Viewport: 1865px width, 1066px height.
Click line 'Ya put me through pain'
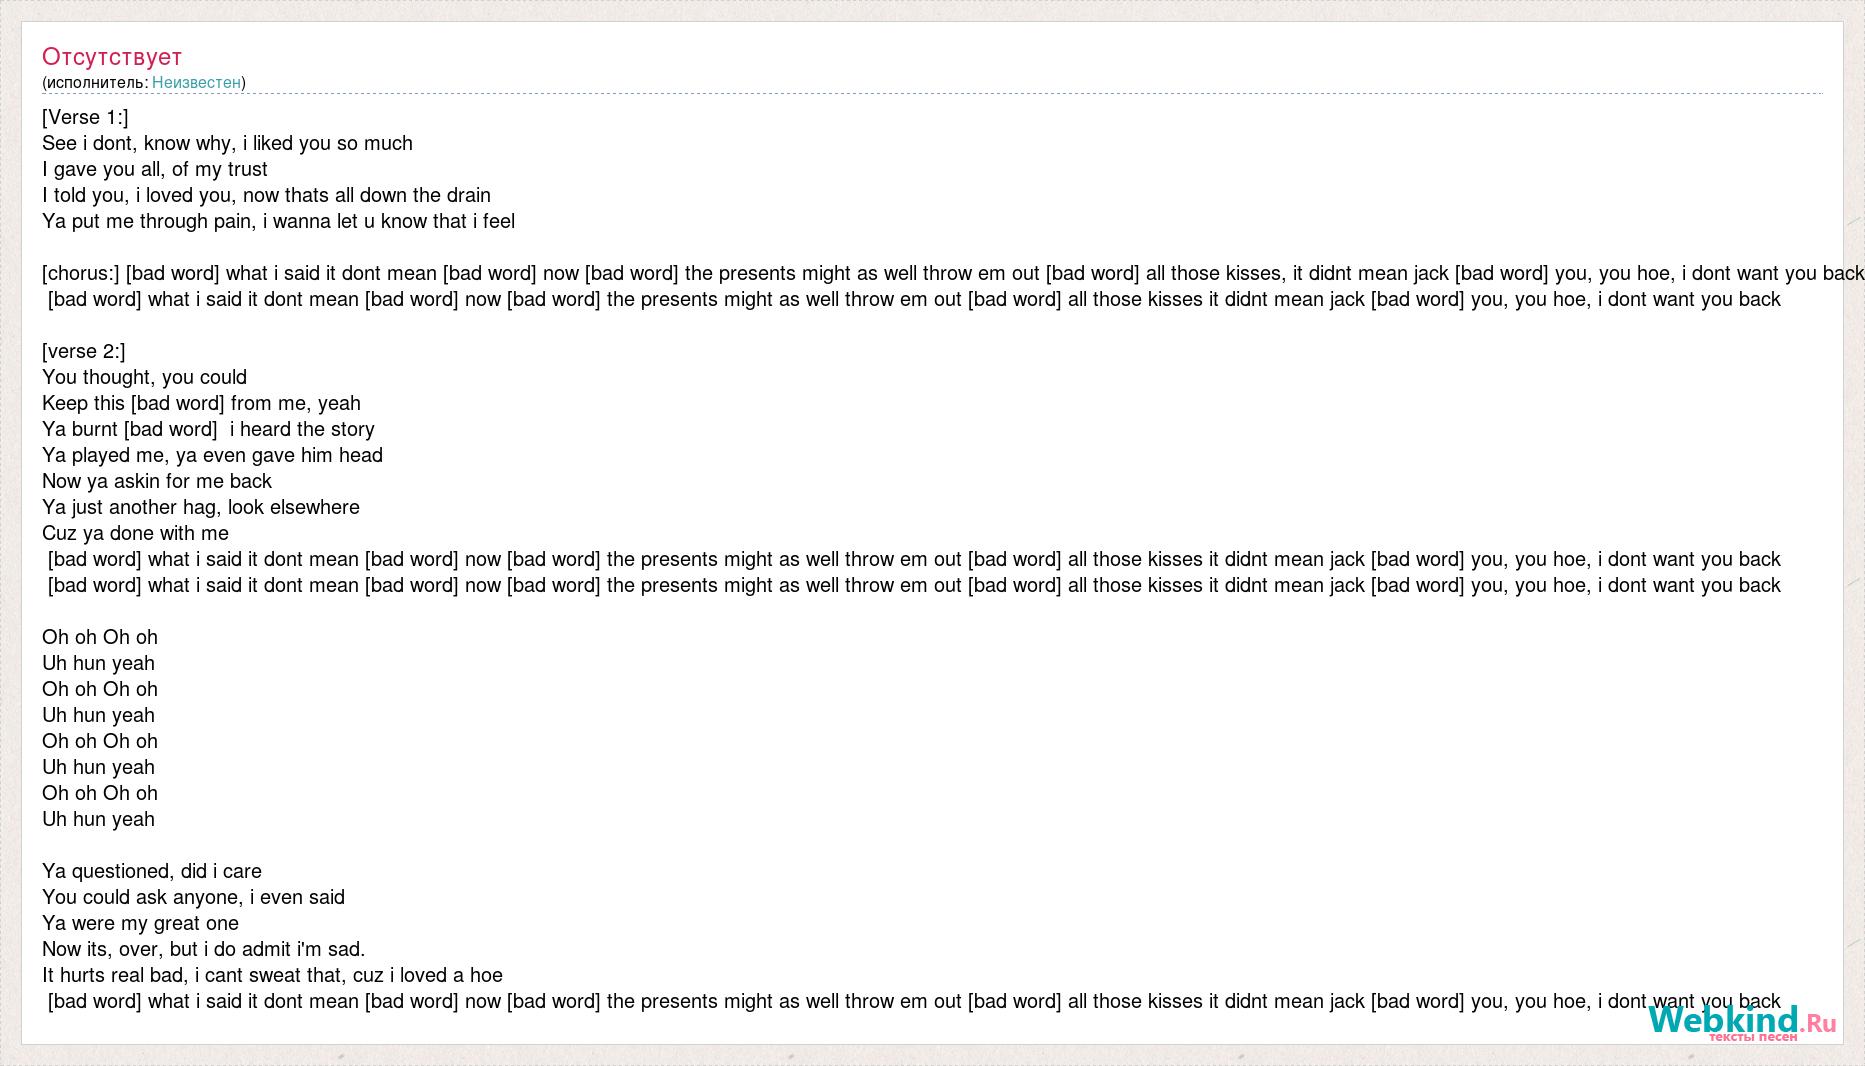point(278,221)
